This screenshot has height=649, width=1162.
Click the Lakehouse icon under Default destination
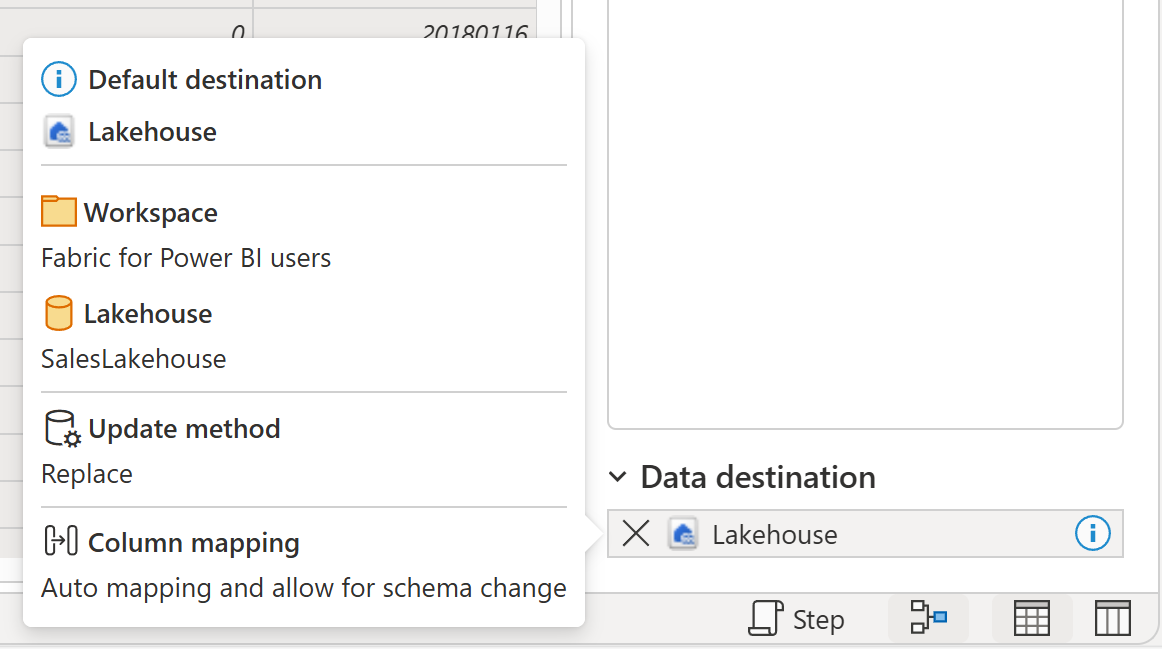coord(58,131)
